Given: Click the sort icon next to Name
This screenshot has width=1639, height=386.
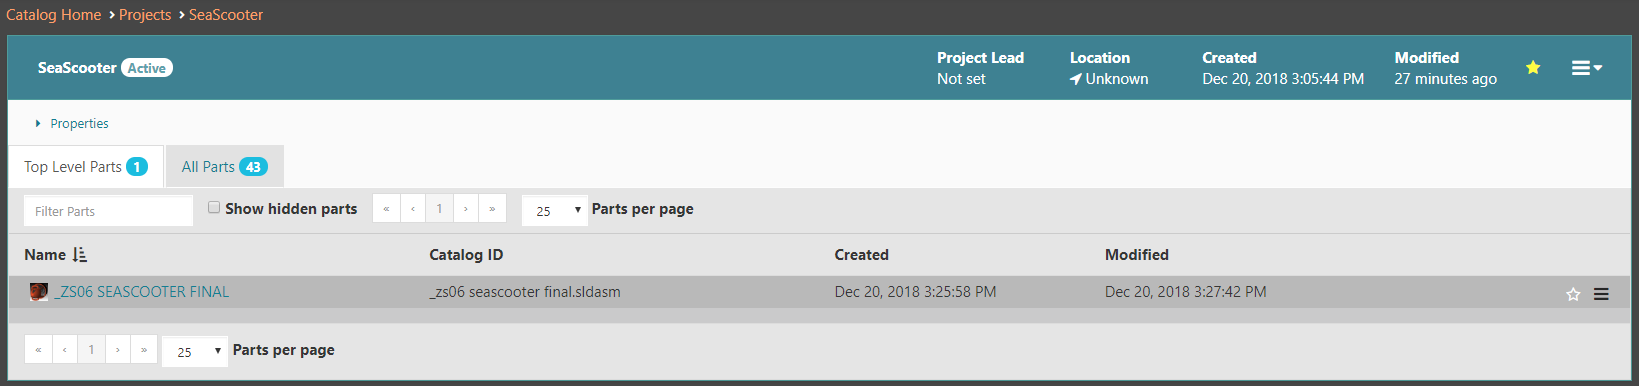Looking at the screenshot, I should click(80, 255).
